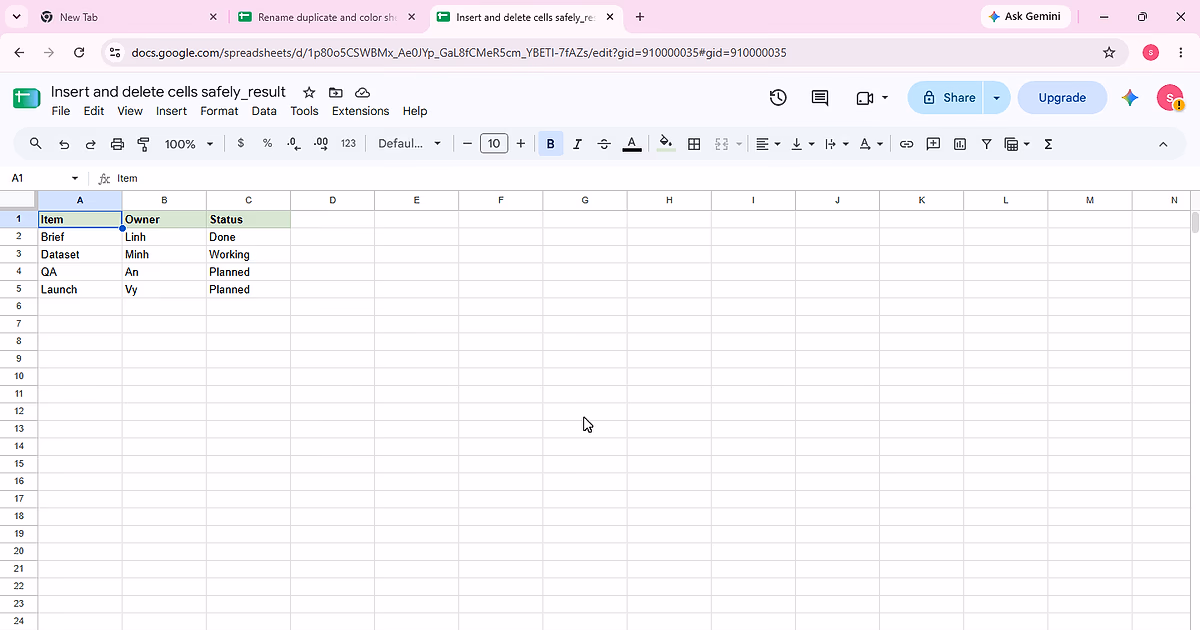Open the Insert menu
This screenshot has height=630, width=1200.
[x=171, y=111]
